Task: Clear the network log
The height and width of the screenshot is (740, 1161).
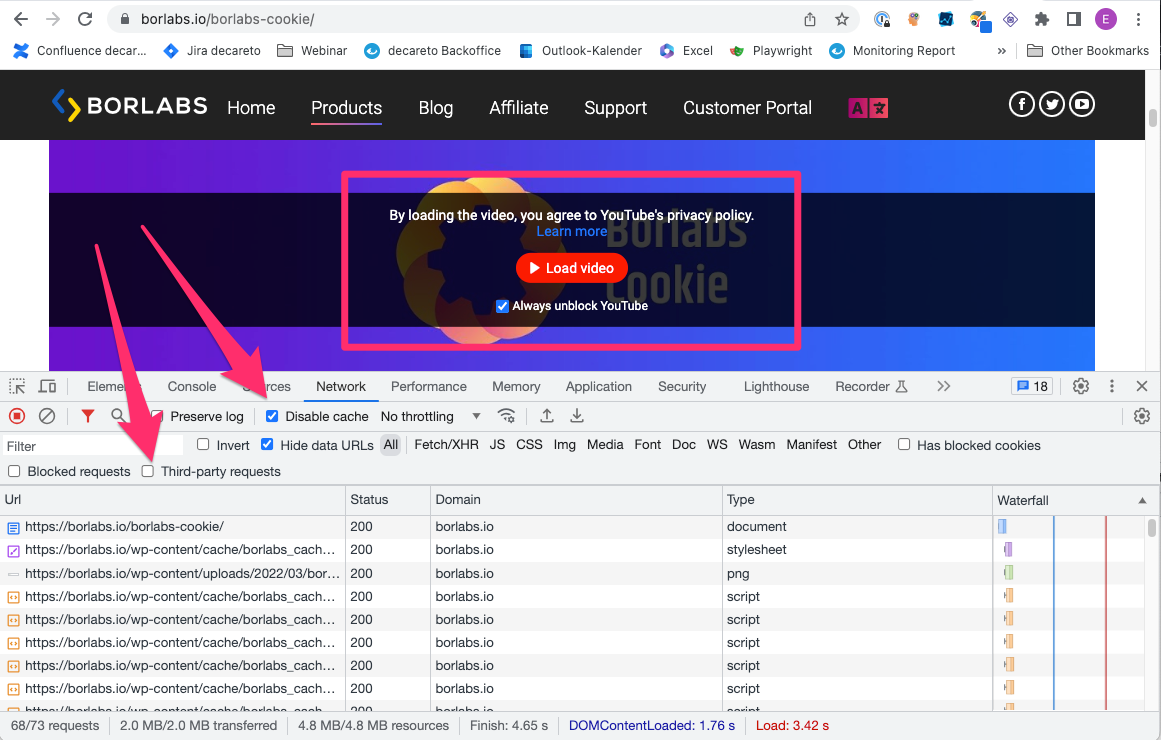Action: (x=47, y=416)
